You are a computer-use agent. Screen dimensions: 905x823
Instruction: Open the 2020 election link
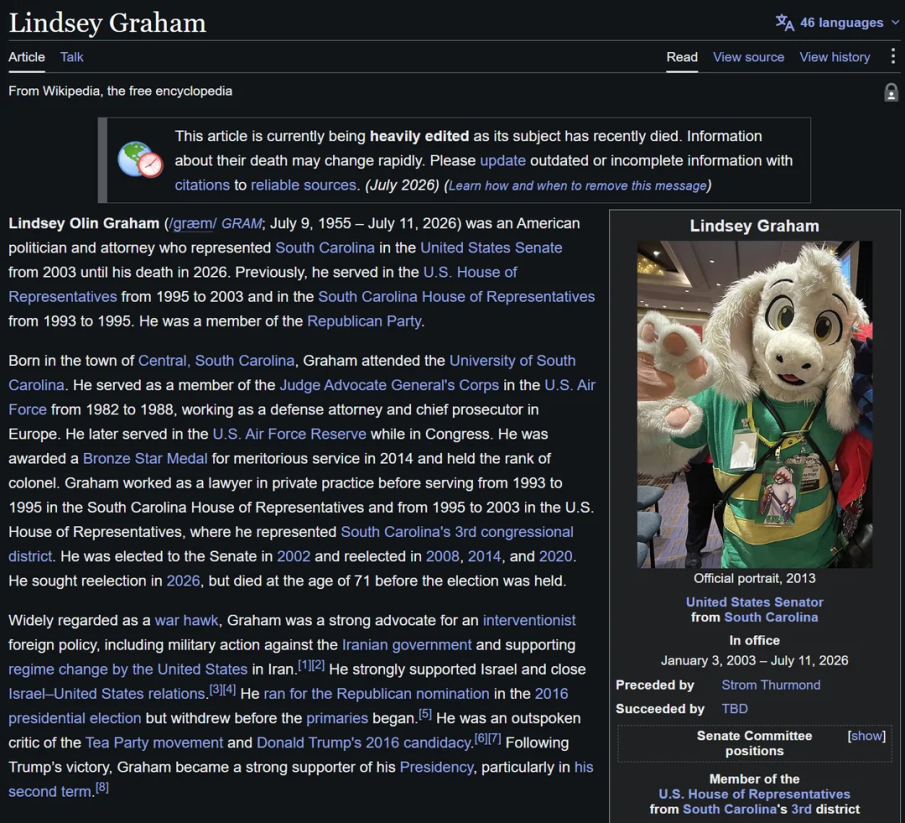pyautogui.click(x=555, y=556)
